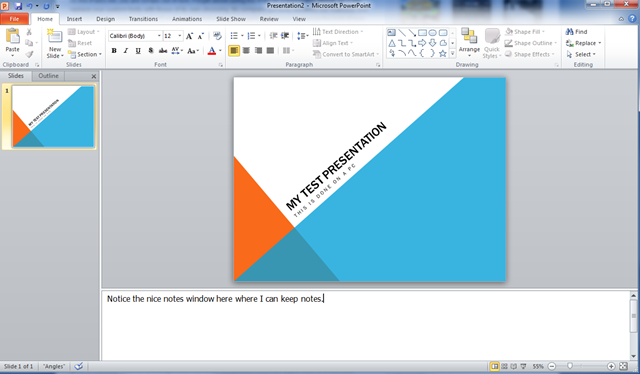
Task: Open Line Spacing dropdown
Action: (302, 36)
